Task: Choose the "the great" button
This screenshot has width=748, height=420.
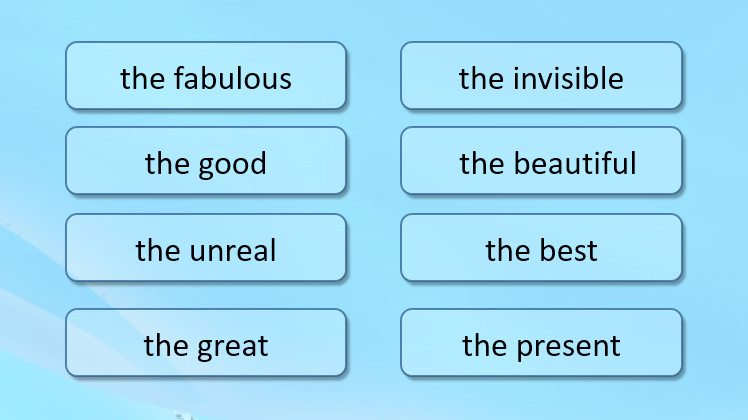Action: (206, 343)
